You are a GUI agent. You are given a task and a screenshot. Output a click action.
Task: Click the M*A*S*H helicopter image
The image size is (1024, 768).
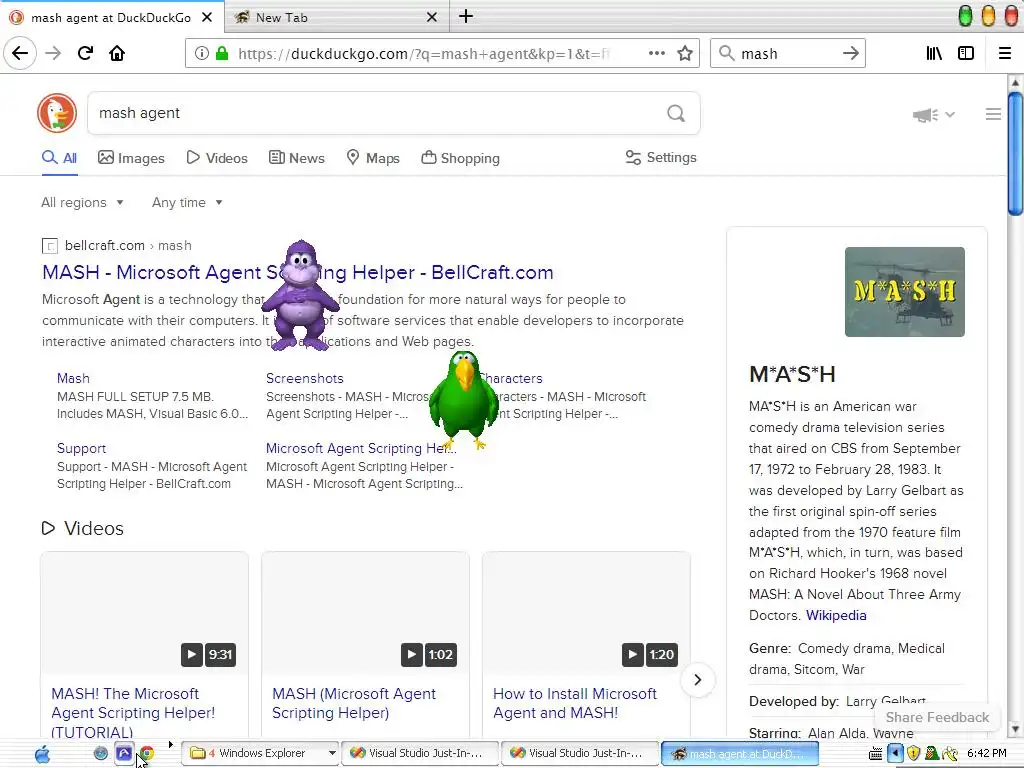(x=904, y=292)
